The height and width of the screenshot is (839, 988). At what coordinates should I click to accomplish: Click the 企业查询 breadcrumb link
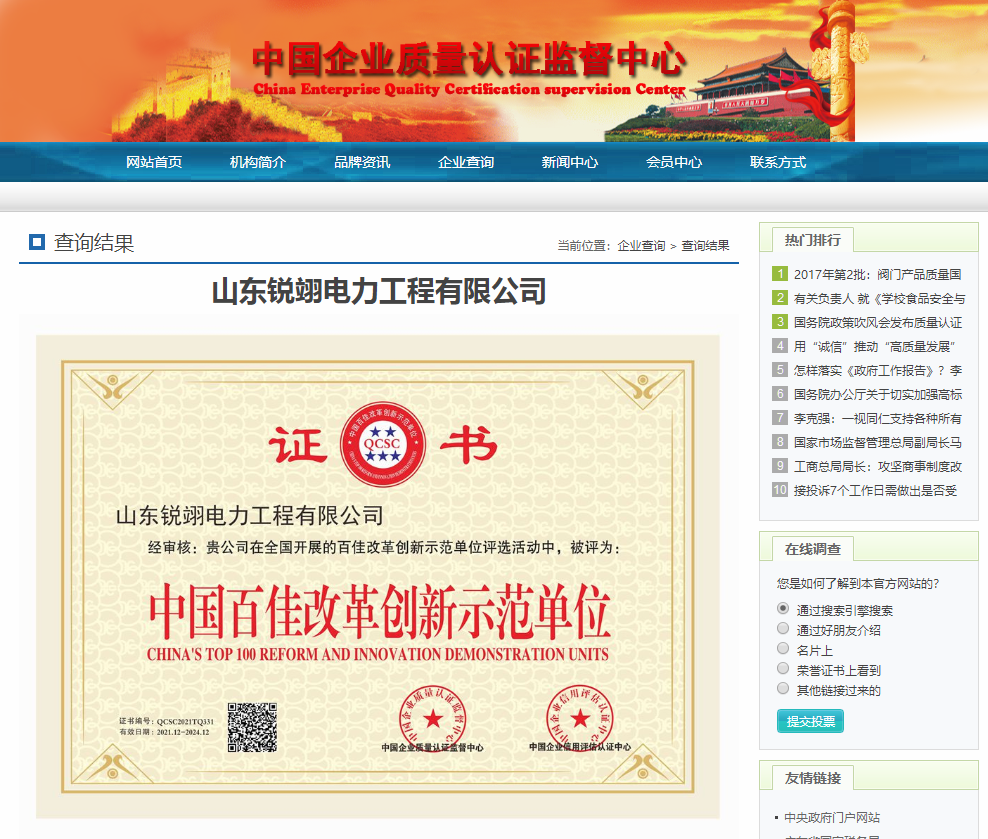tap(641, 246)
